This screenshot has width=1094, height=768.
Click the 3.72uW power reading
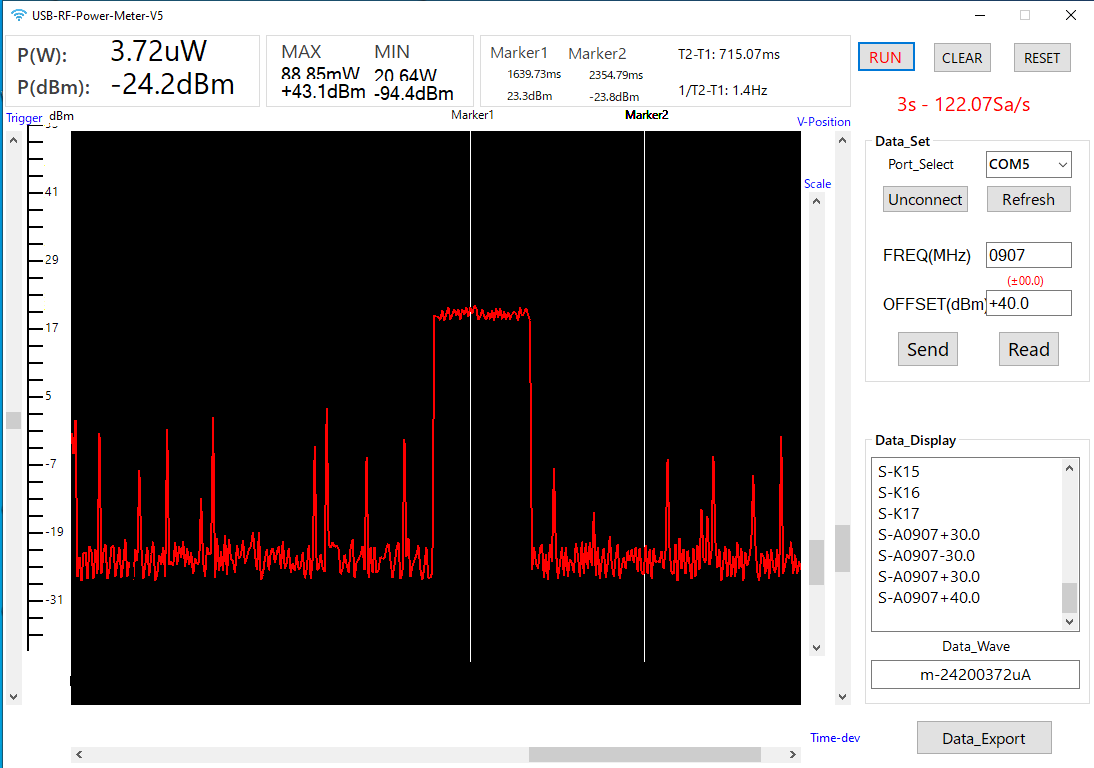[x=158, y=51]
